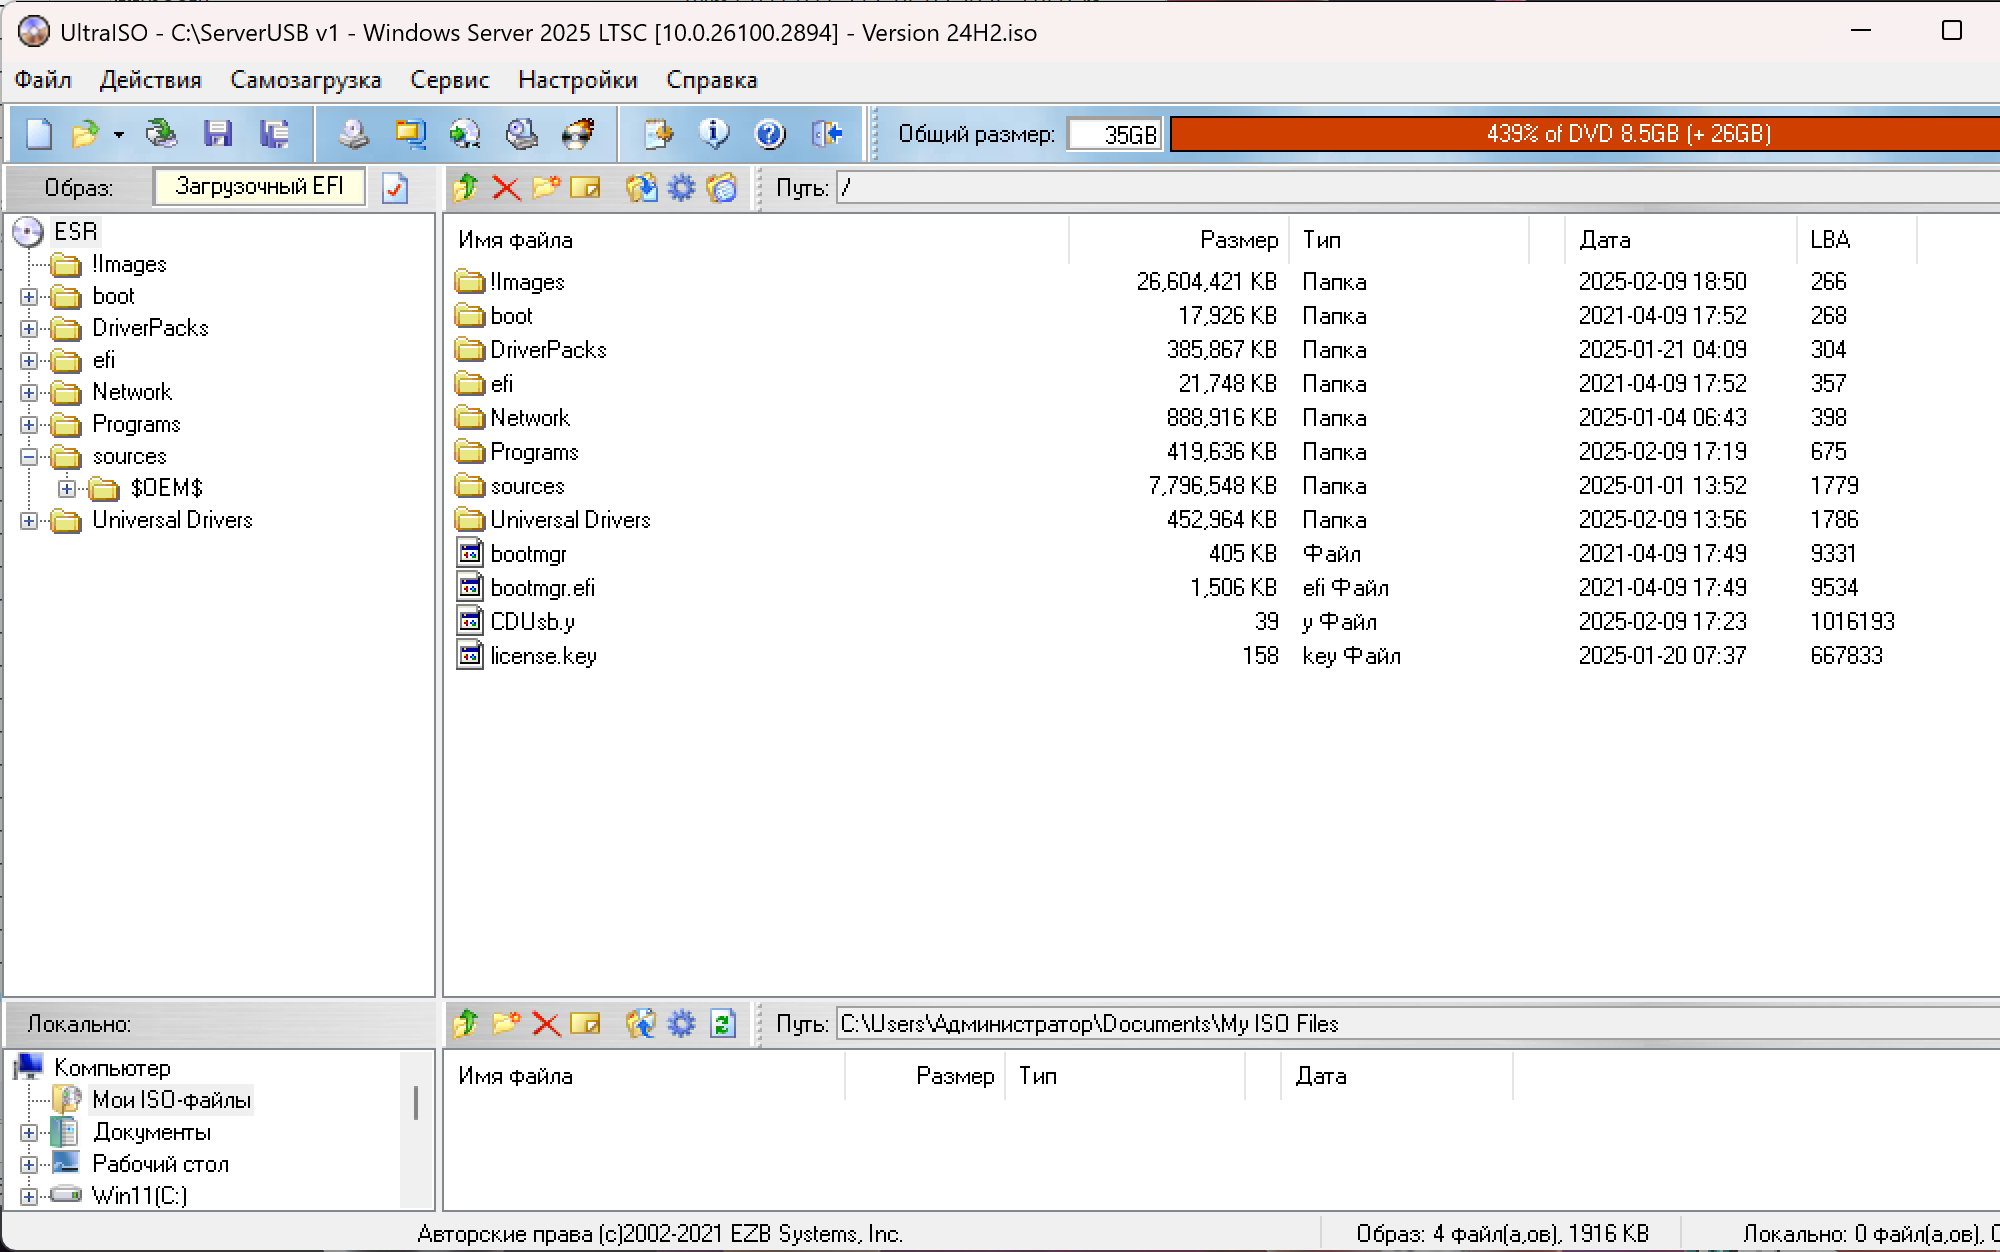This screenshot has height=1252, width=2000.
Task: Click the blue gear icon in local toolbar
Action: pyautogui.click(x=681, y=1024)
